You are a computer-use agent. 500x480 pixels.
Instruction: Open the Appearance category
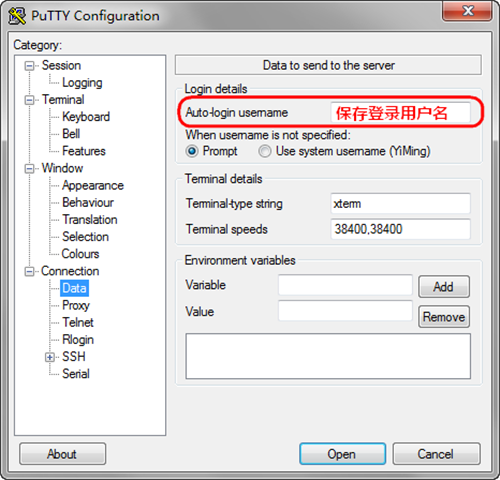coord(93,185)
